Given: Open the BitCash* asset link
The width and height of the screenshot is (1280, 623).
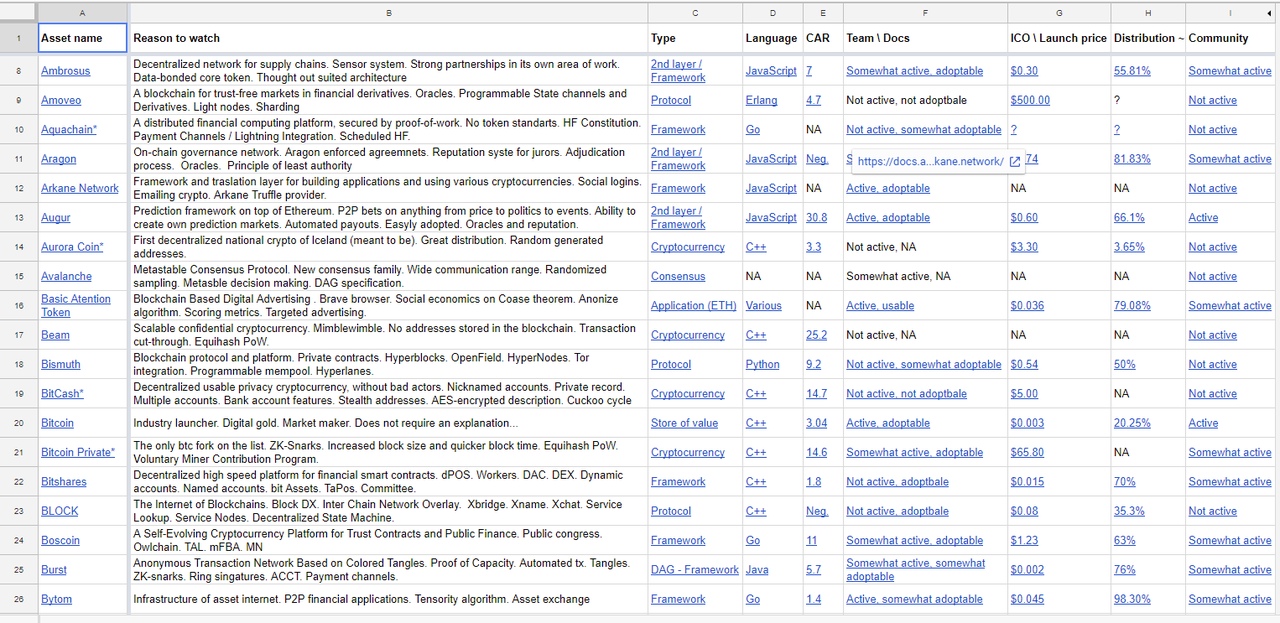Looking at the screenshot, I should click(62, 393).
